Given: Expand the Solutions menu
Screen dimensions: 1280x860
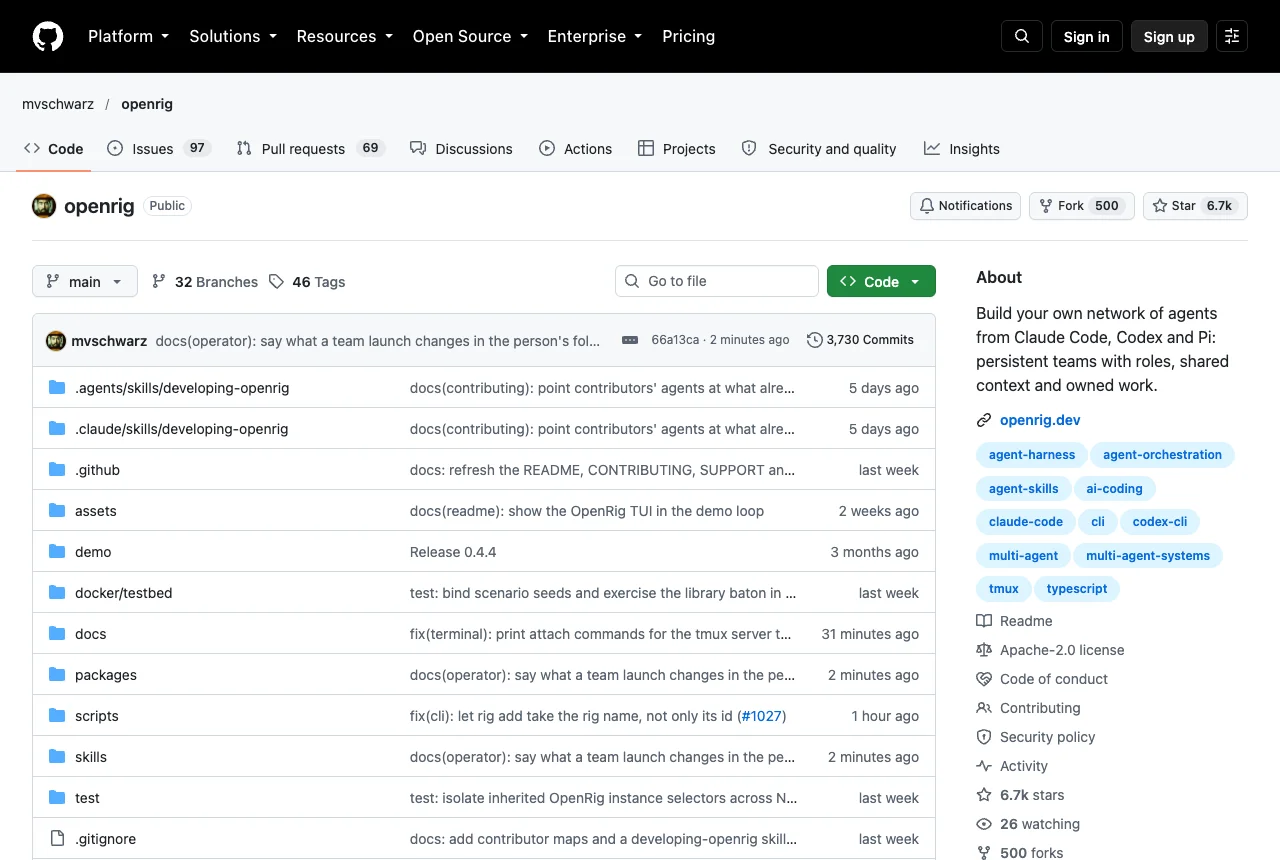Looking at the screenshot, I should coord(233,36).
